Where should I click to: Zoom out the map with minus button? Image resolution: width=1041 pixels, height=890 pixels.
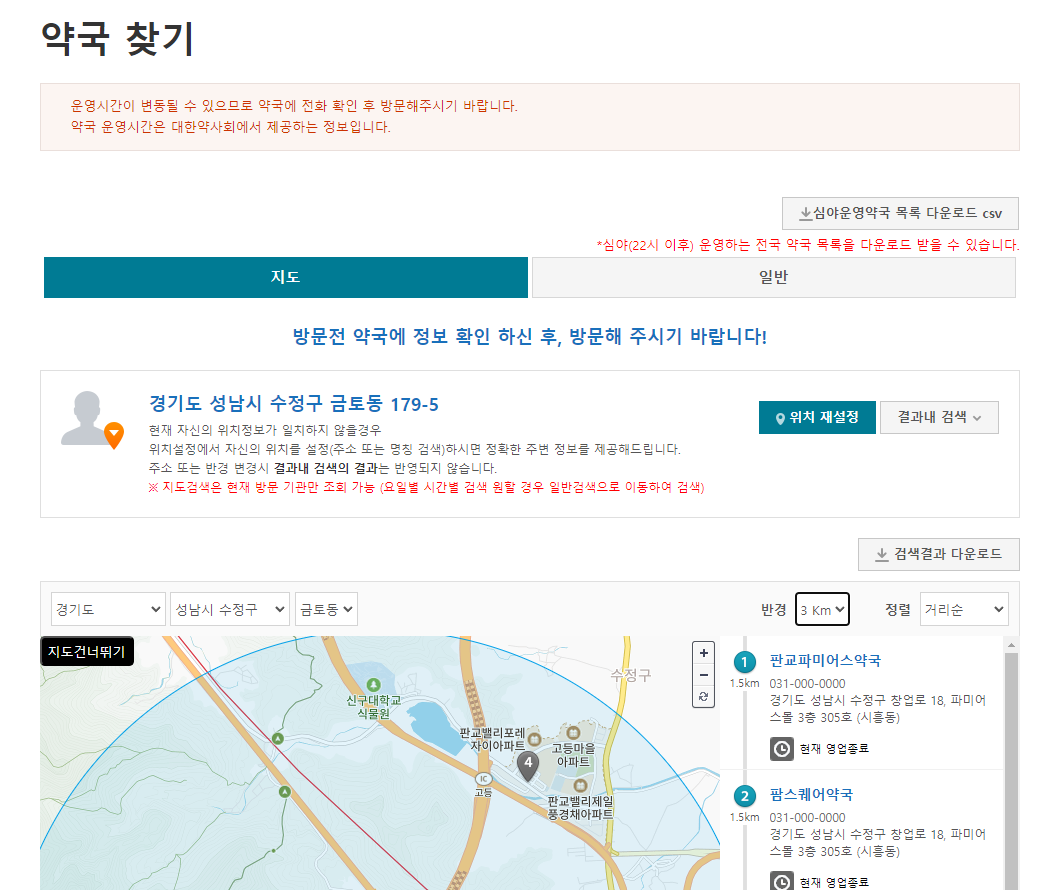point(703,675)
